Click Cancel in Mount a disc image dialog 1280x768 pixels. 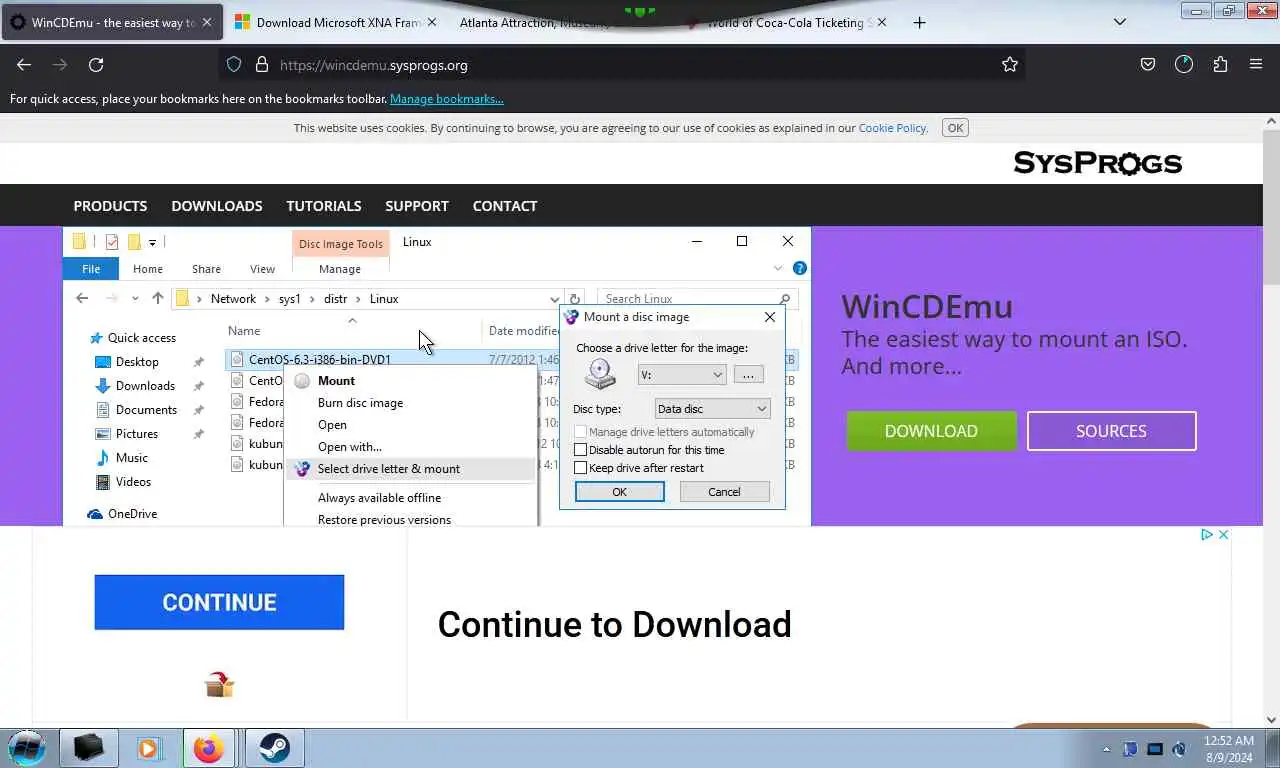click(724, 492)
